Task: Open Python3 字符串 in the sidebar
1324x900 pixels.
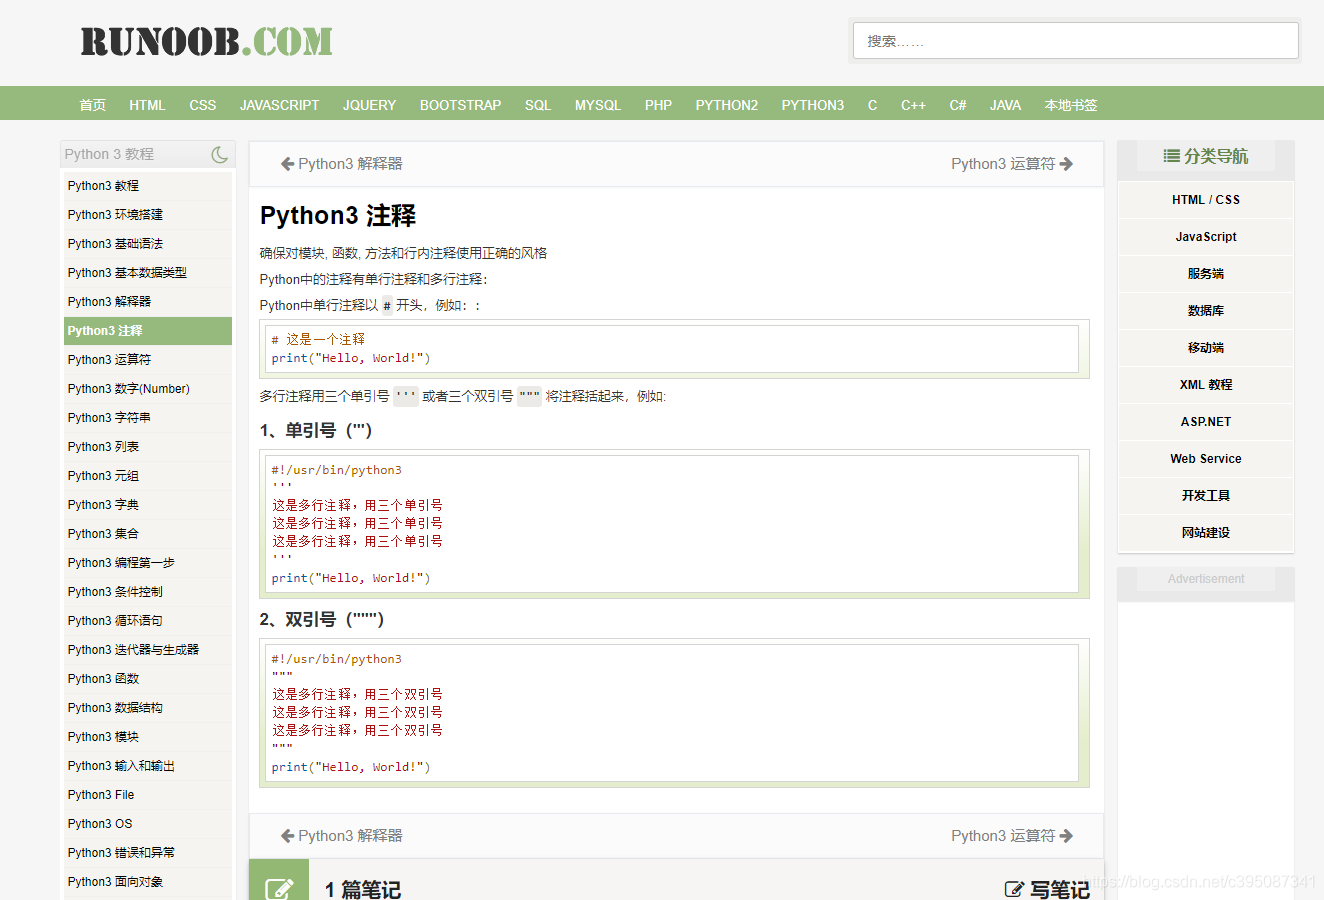Action: [x=148, y=418]
